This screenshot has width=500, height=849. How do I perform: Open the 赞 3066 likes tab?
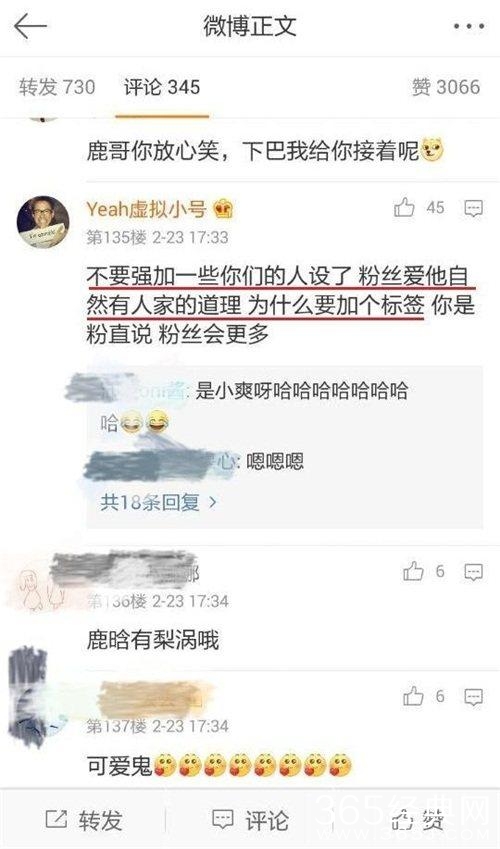pyautogui.click(x=446, y=87)
